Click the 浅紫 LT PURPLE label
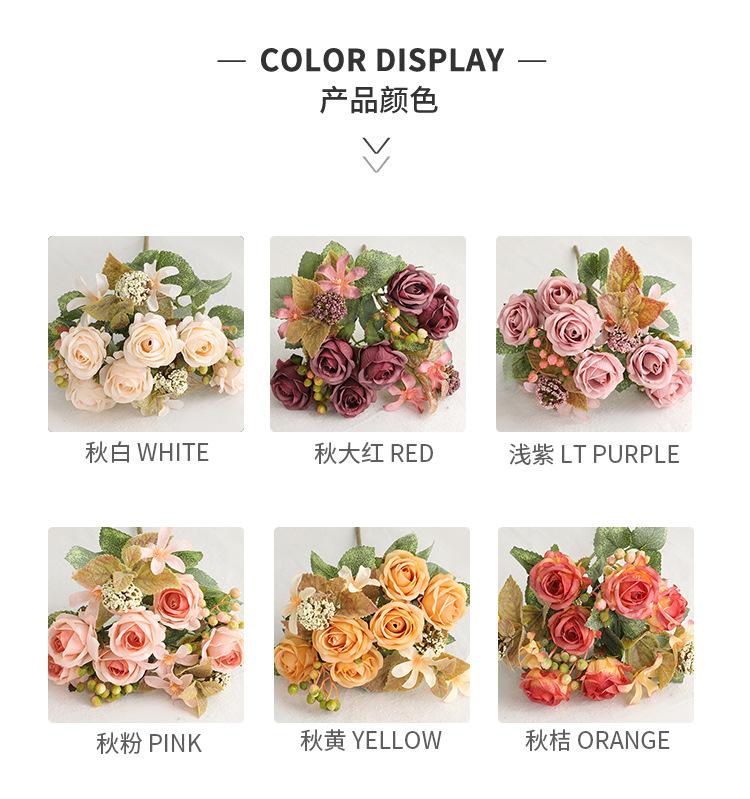This screenshot has width=750, height=799. point(594,454)
